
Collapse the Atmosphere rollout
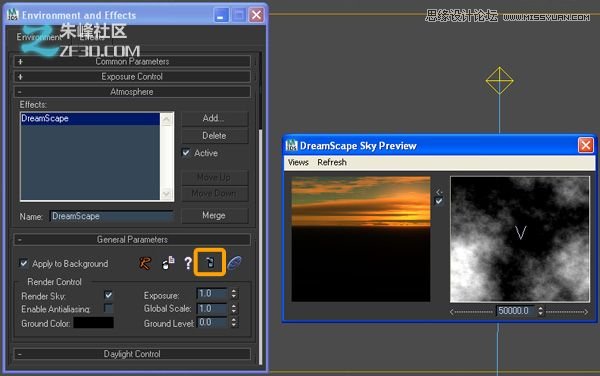(x=132, y=92)
